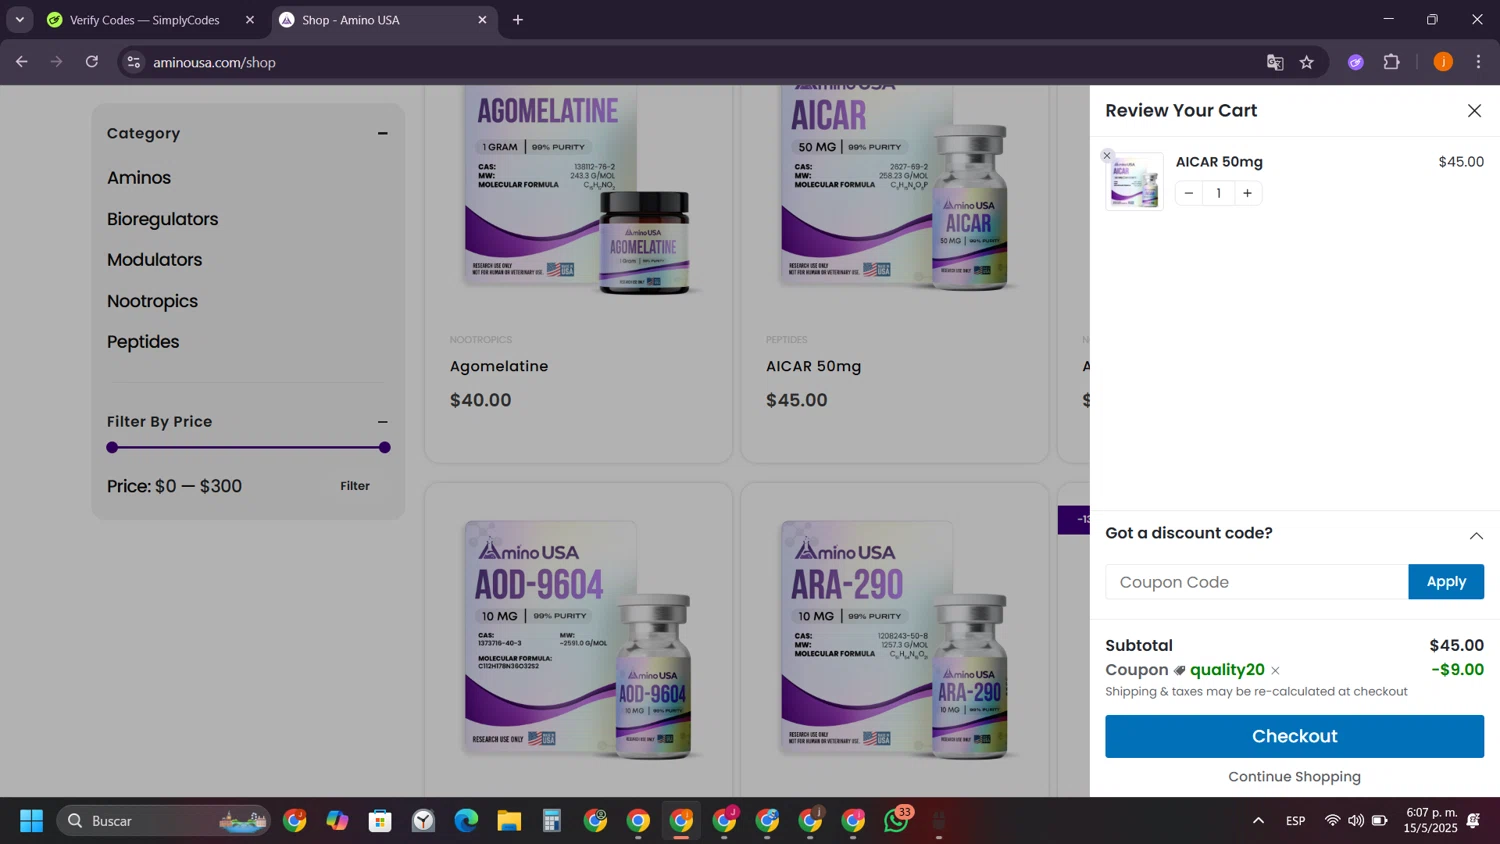Collapse the discount code section chevron
Viewport: 1500px width, 844px height.
(1476, 536)
